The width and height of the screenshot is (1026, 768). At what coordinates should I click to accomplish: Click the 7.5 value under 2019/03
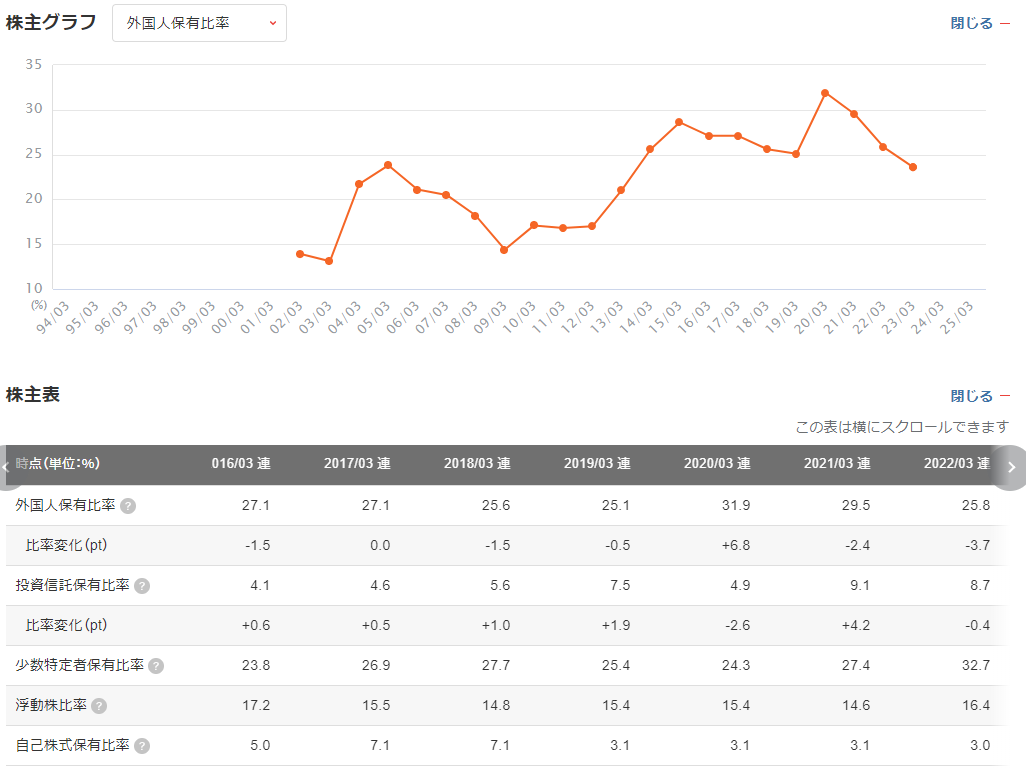pos(620,585)
